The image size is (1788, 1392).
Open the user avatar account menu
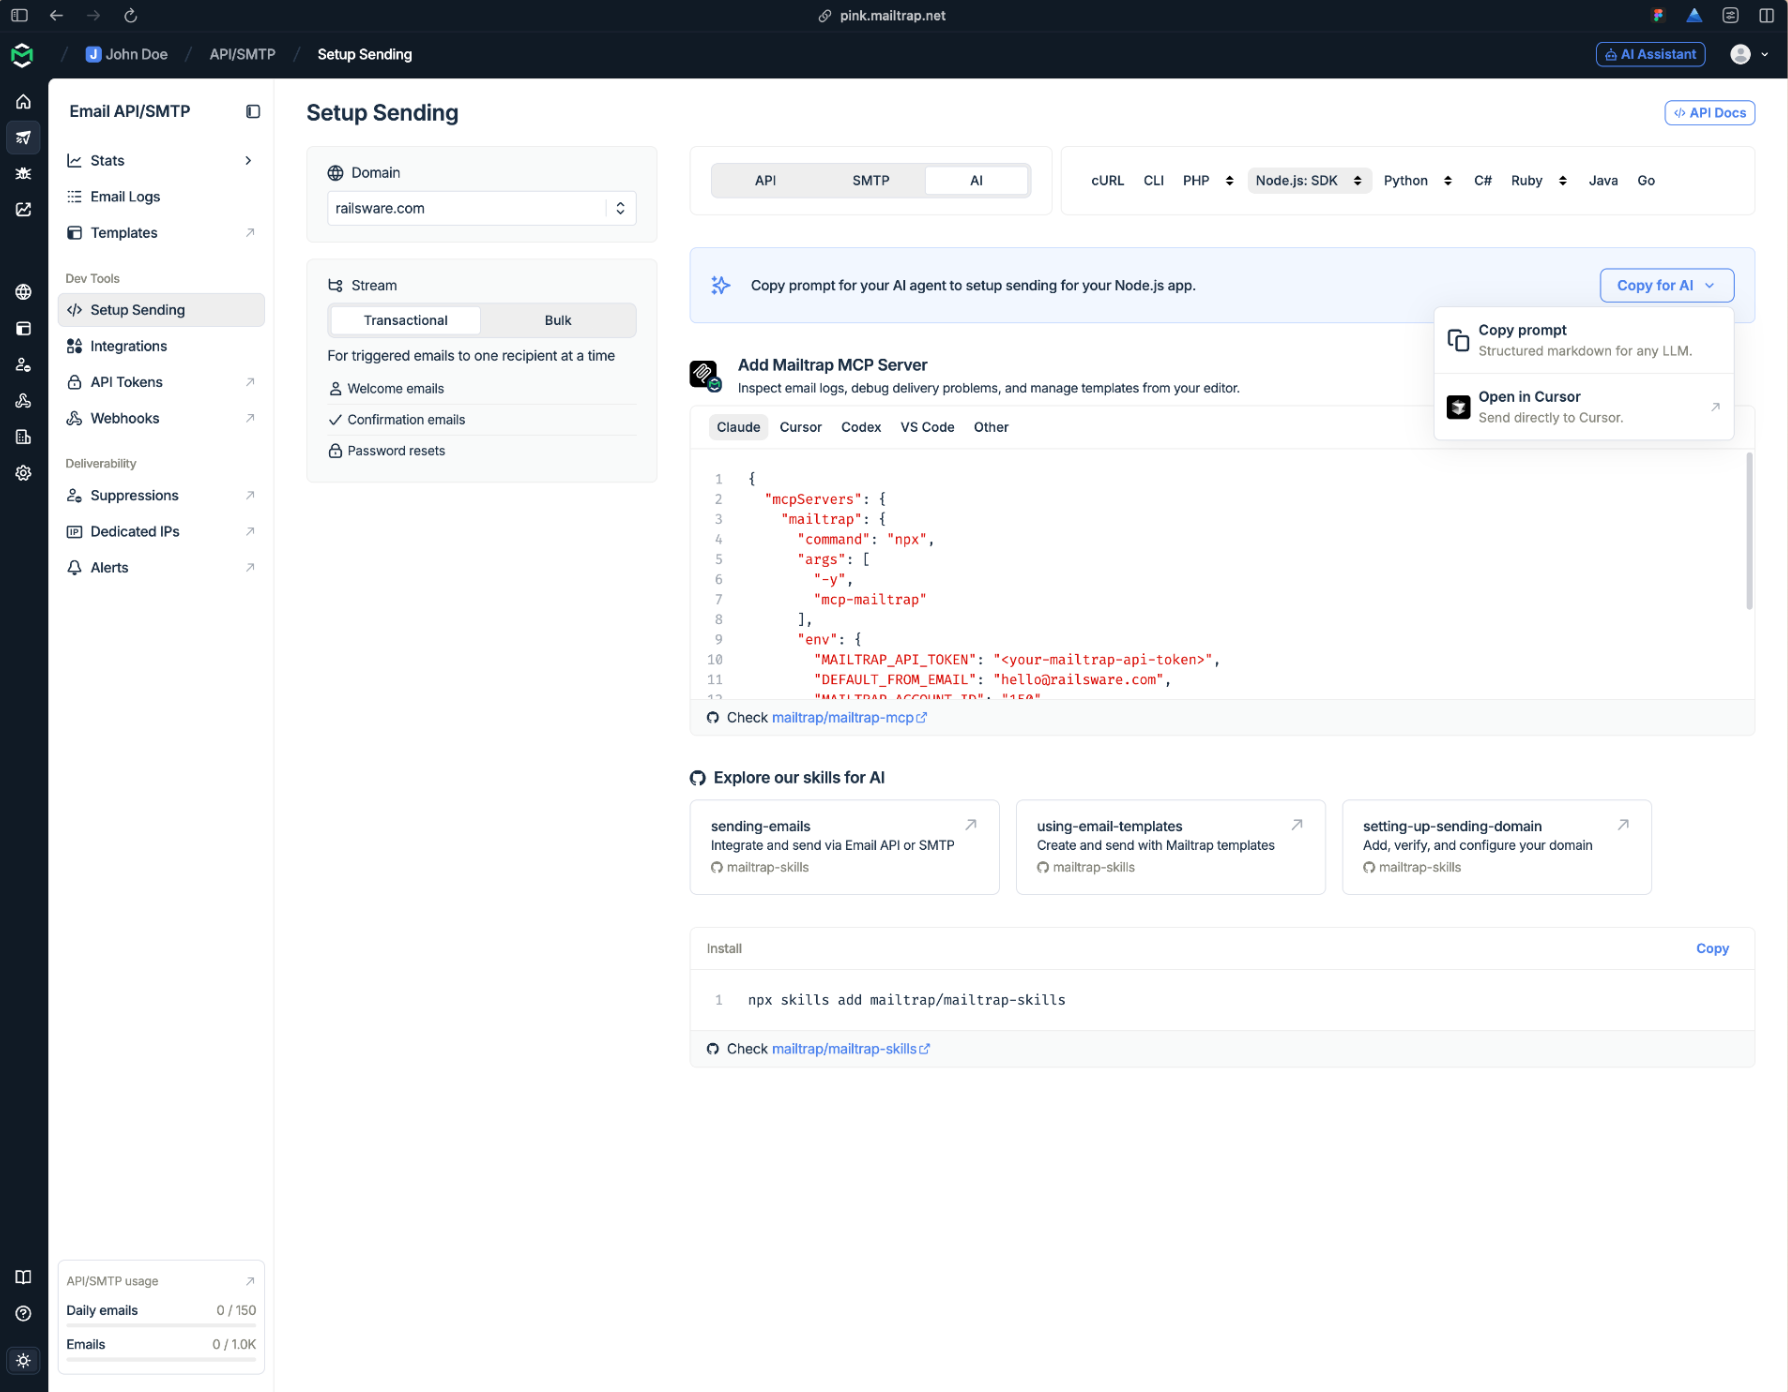(x=1749, y=54)
